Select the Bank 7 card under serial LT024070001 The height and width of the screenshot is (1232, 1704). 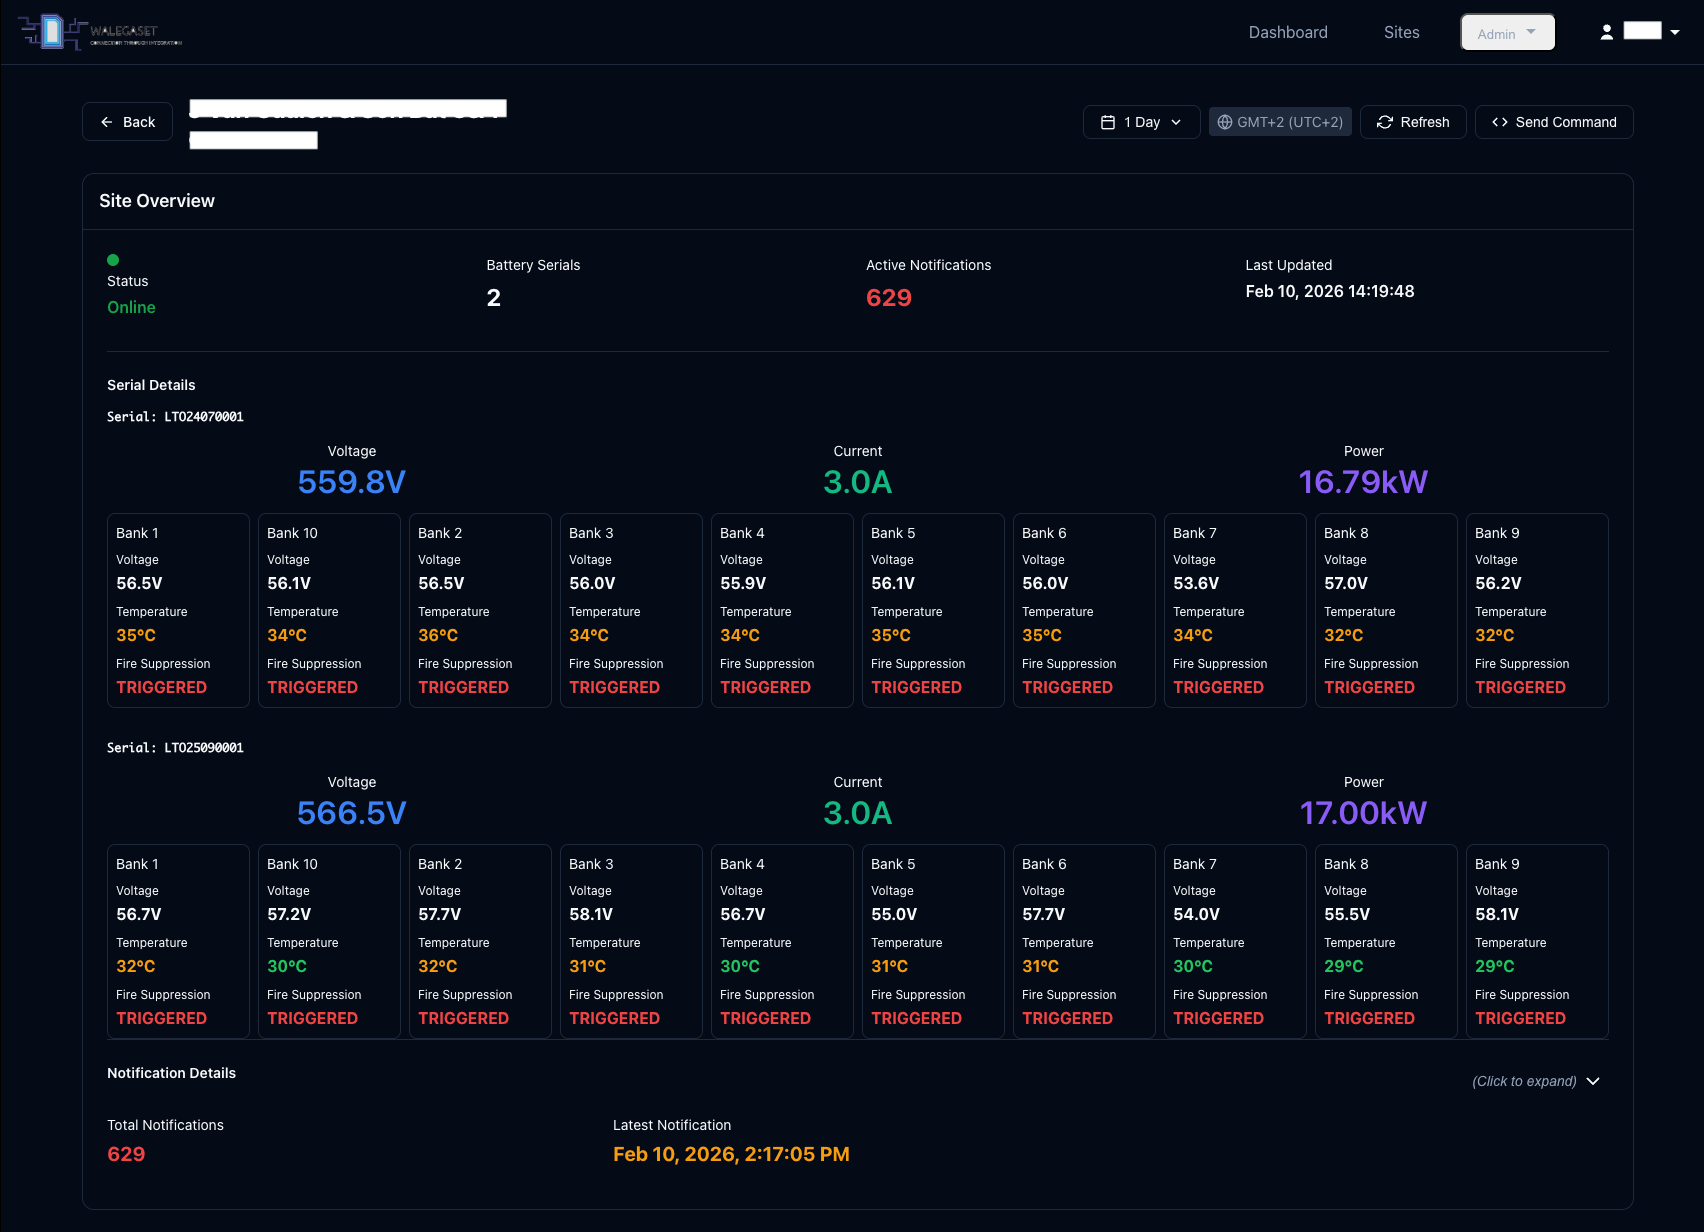[x=1234, y=610]
